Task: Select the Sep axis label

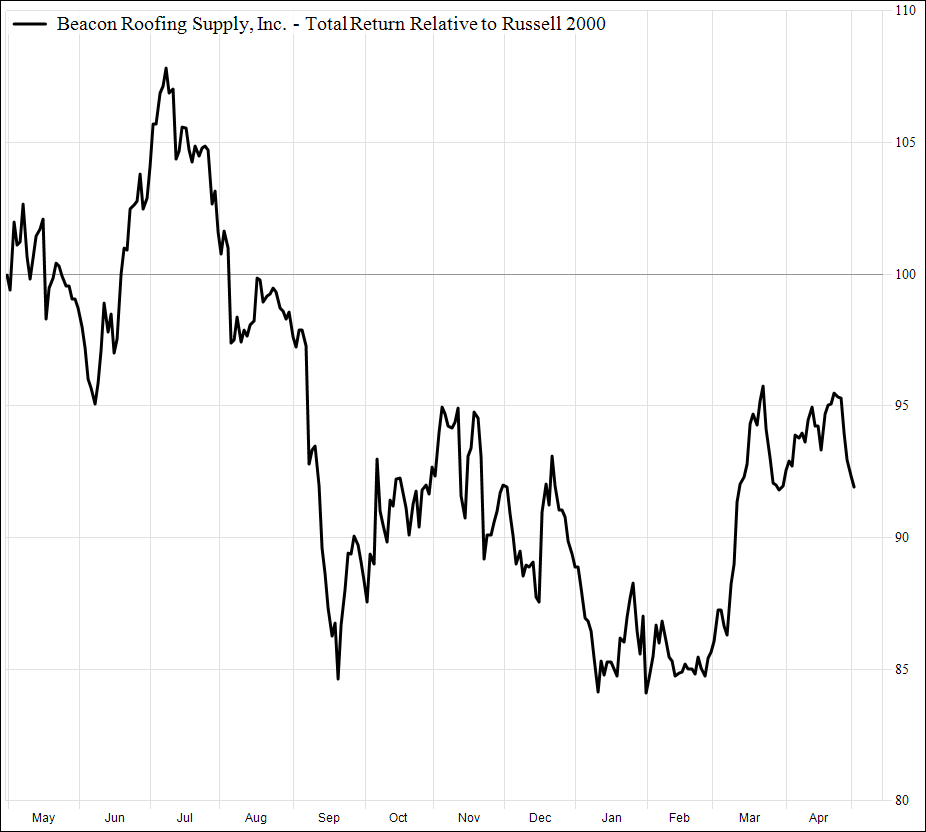Action: [x=328, y=817]
